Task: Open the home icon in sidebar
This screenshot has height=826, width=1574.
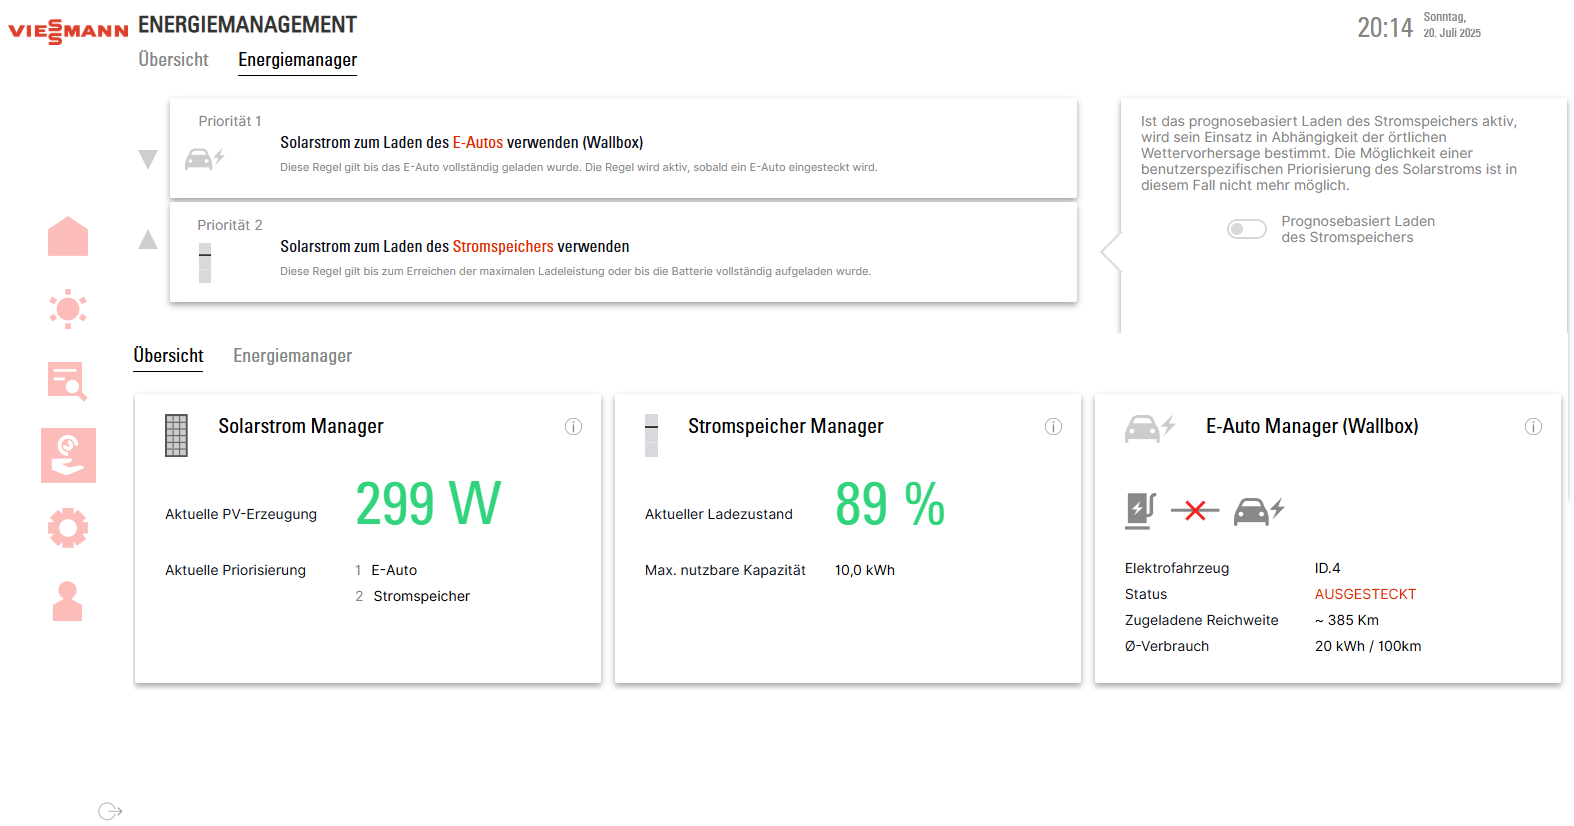Action: 68,237
